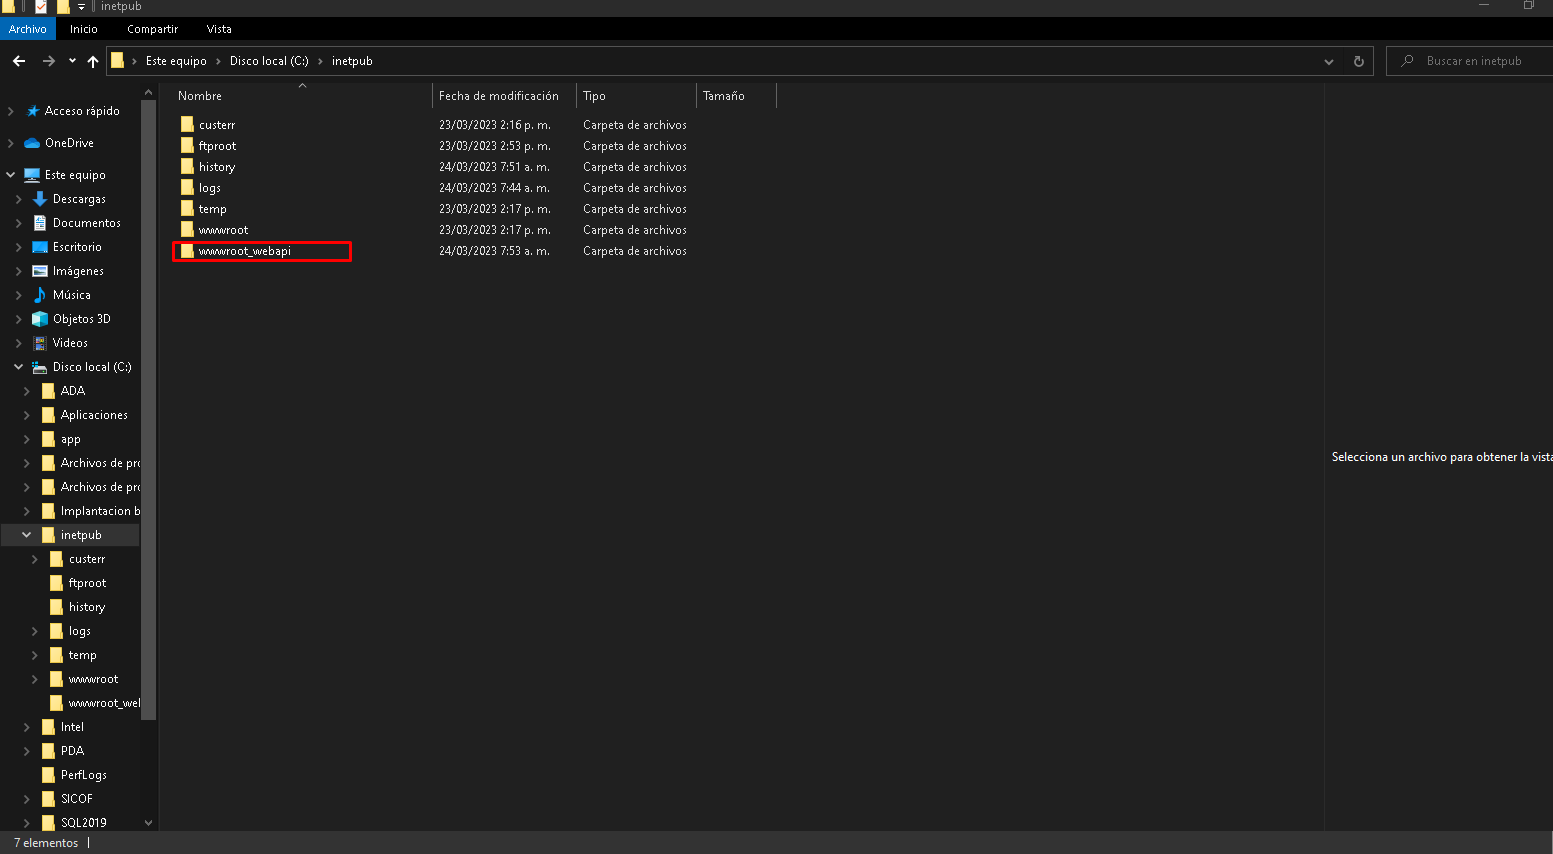Image resolution: width=1553 pixels, height=854 pixels.
Task: Click Este equipo in the breadcrumb path
Action: (x=176, y=61)
